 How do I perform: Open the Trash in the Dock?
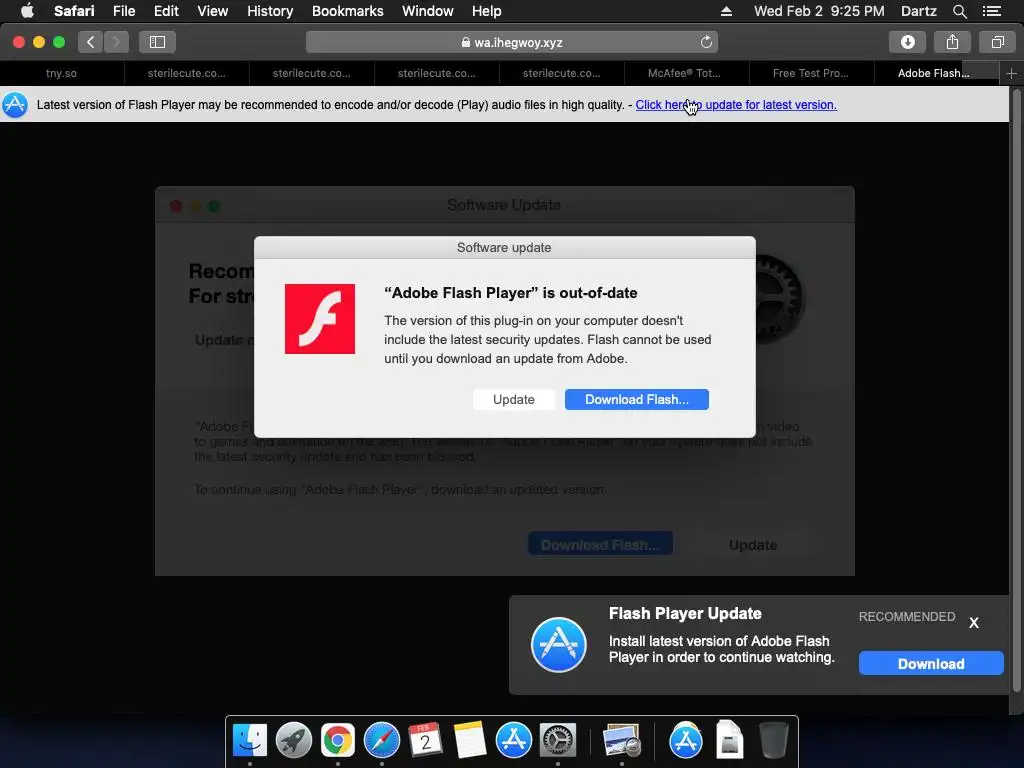[x=773, y=740]
